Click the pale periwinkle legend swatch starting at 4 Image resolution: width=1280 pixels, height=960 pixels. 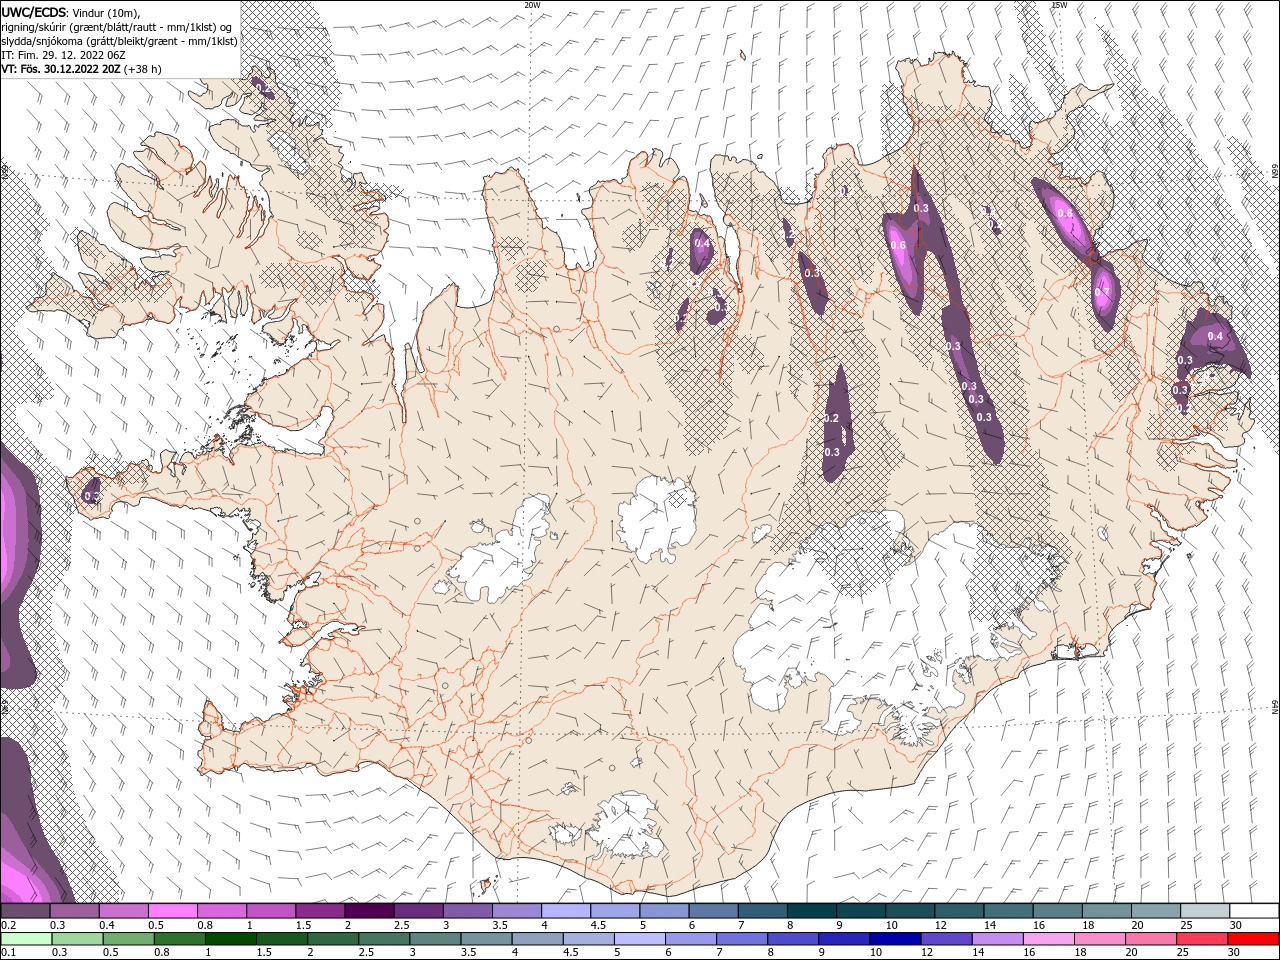coord(566,911)
